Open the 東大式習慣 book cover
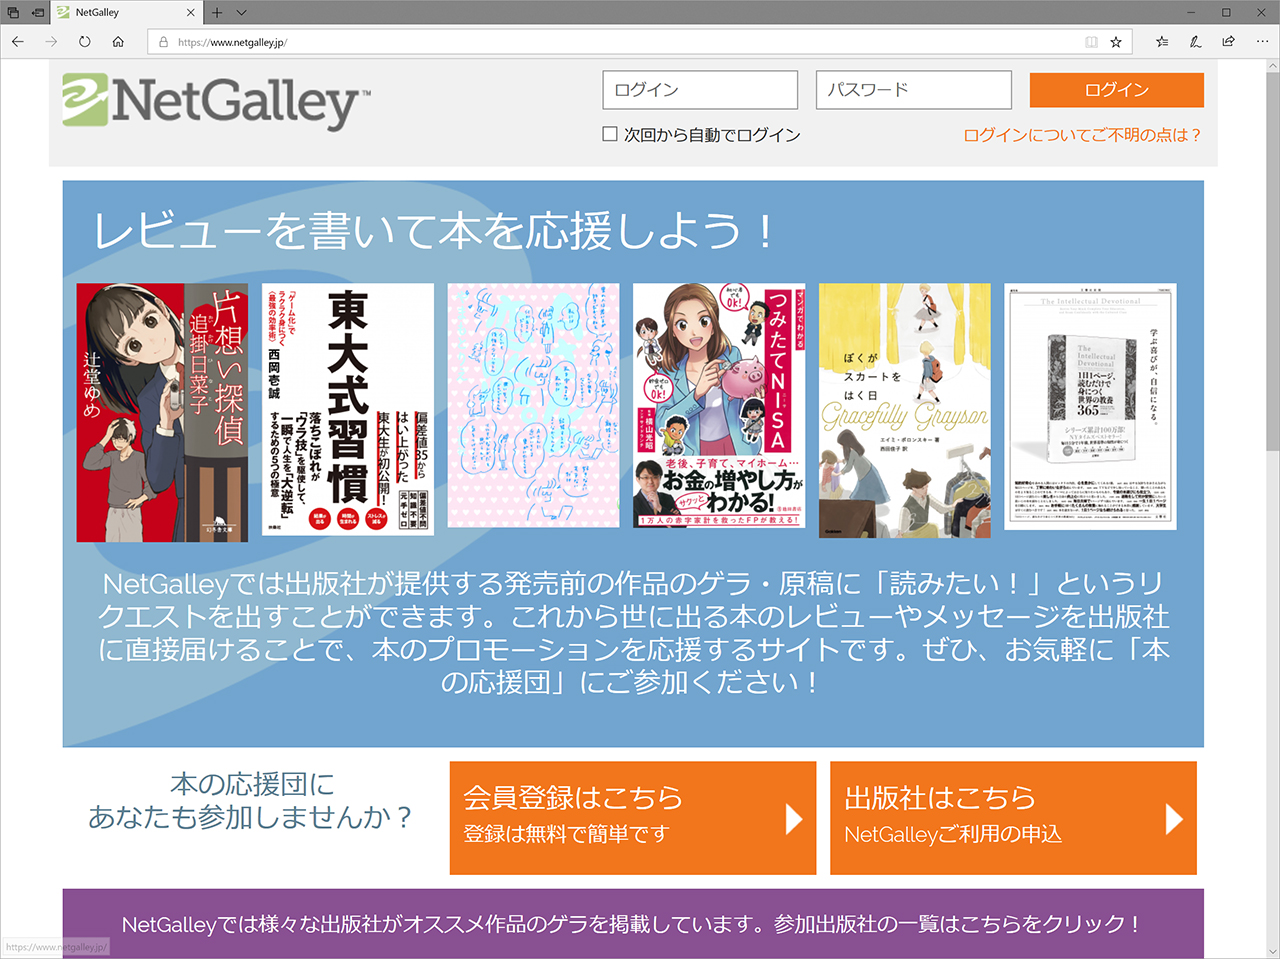Screen dimensions: 1280x959 (348, 409)
